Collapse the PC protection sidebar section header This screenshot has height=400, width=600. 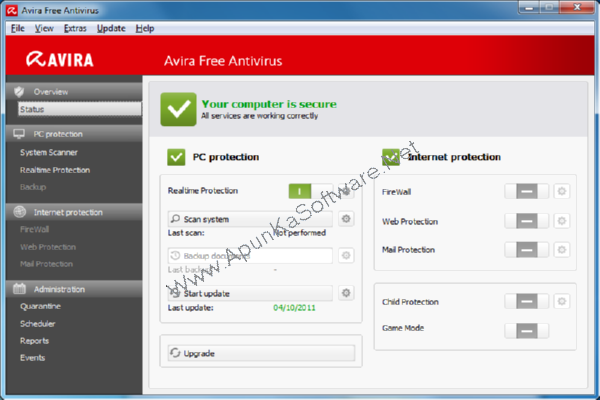coord(74,134)
